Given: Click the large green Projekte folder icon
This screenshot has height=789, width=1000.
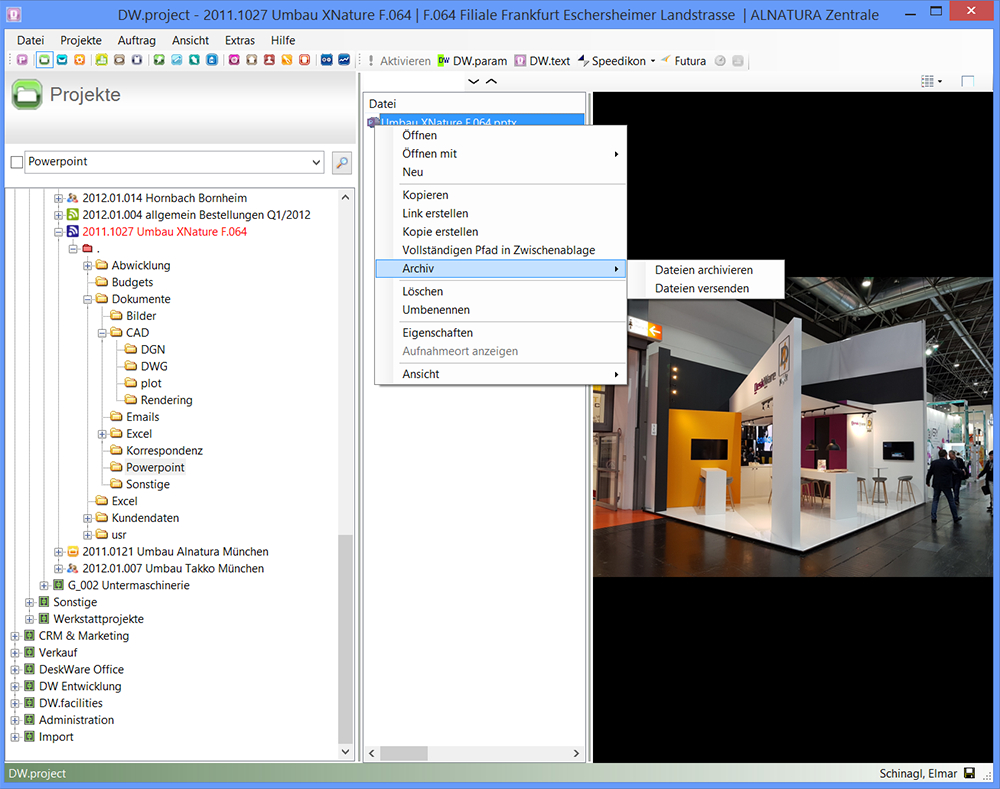Looking at the screenshot, I should [x=27, y=95].
